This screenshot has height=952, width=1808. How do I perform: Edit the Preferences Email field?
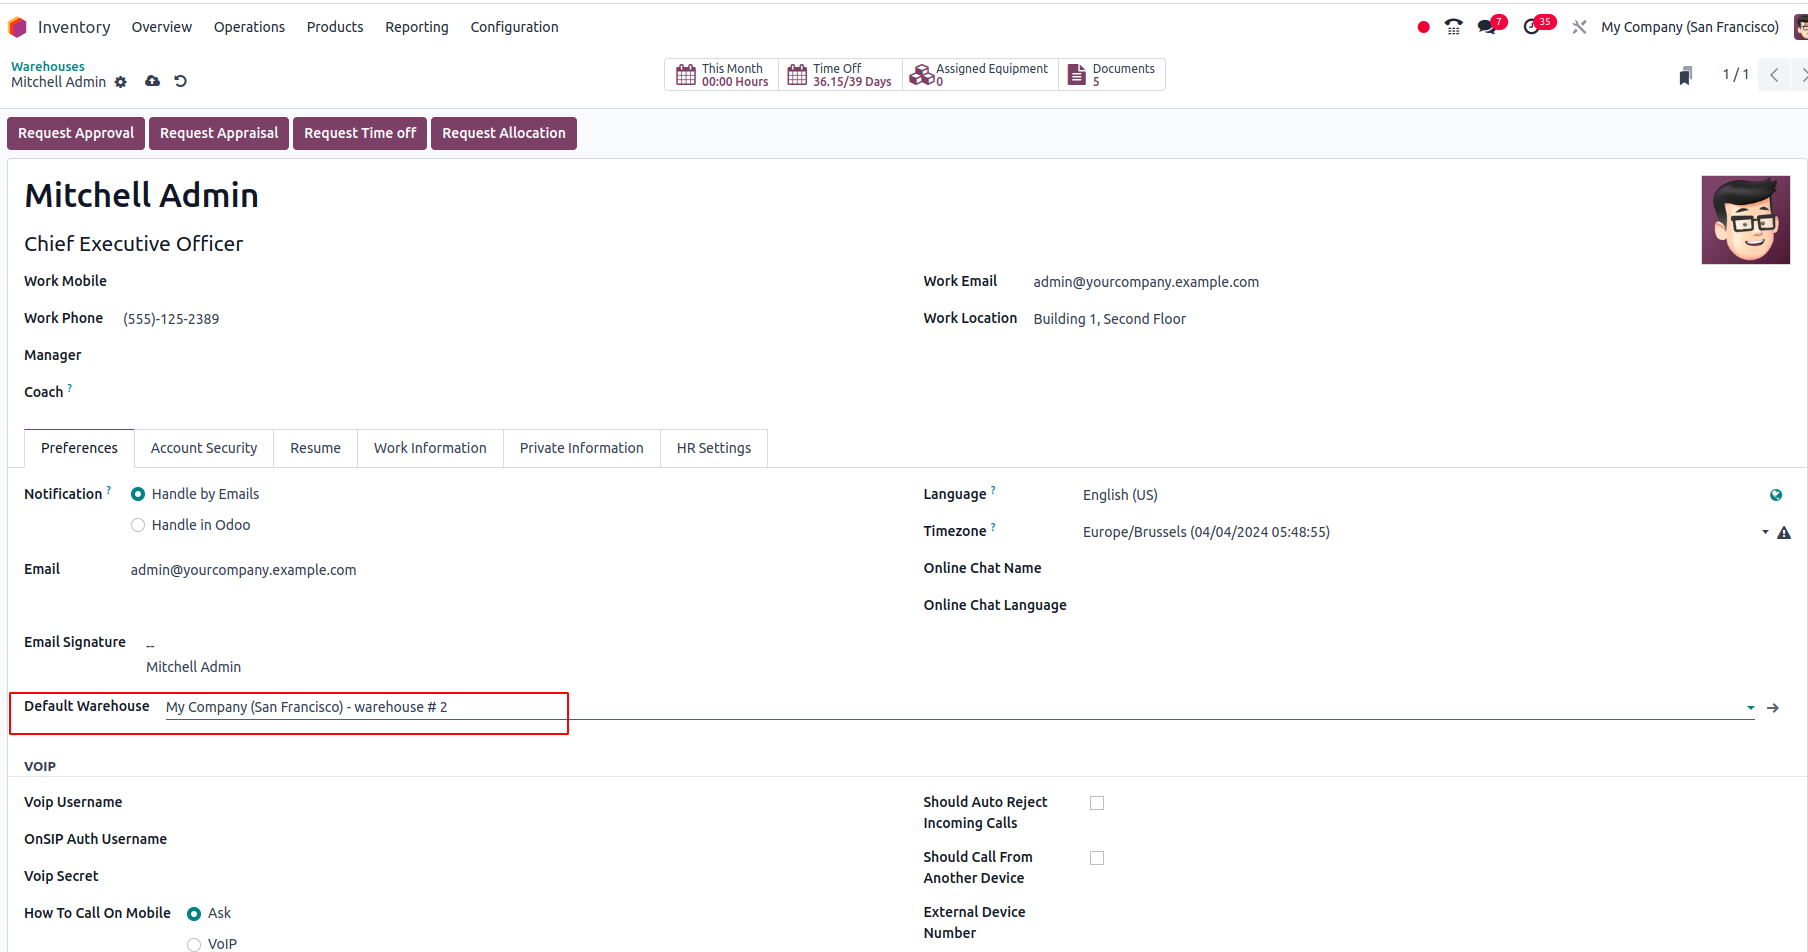[243, 570]
